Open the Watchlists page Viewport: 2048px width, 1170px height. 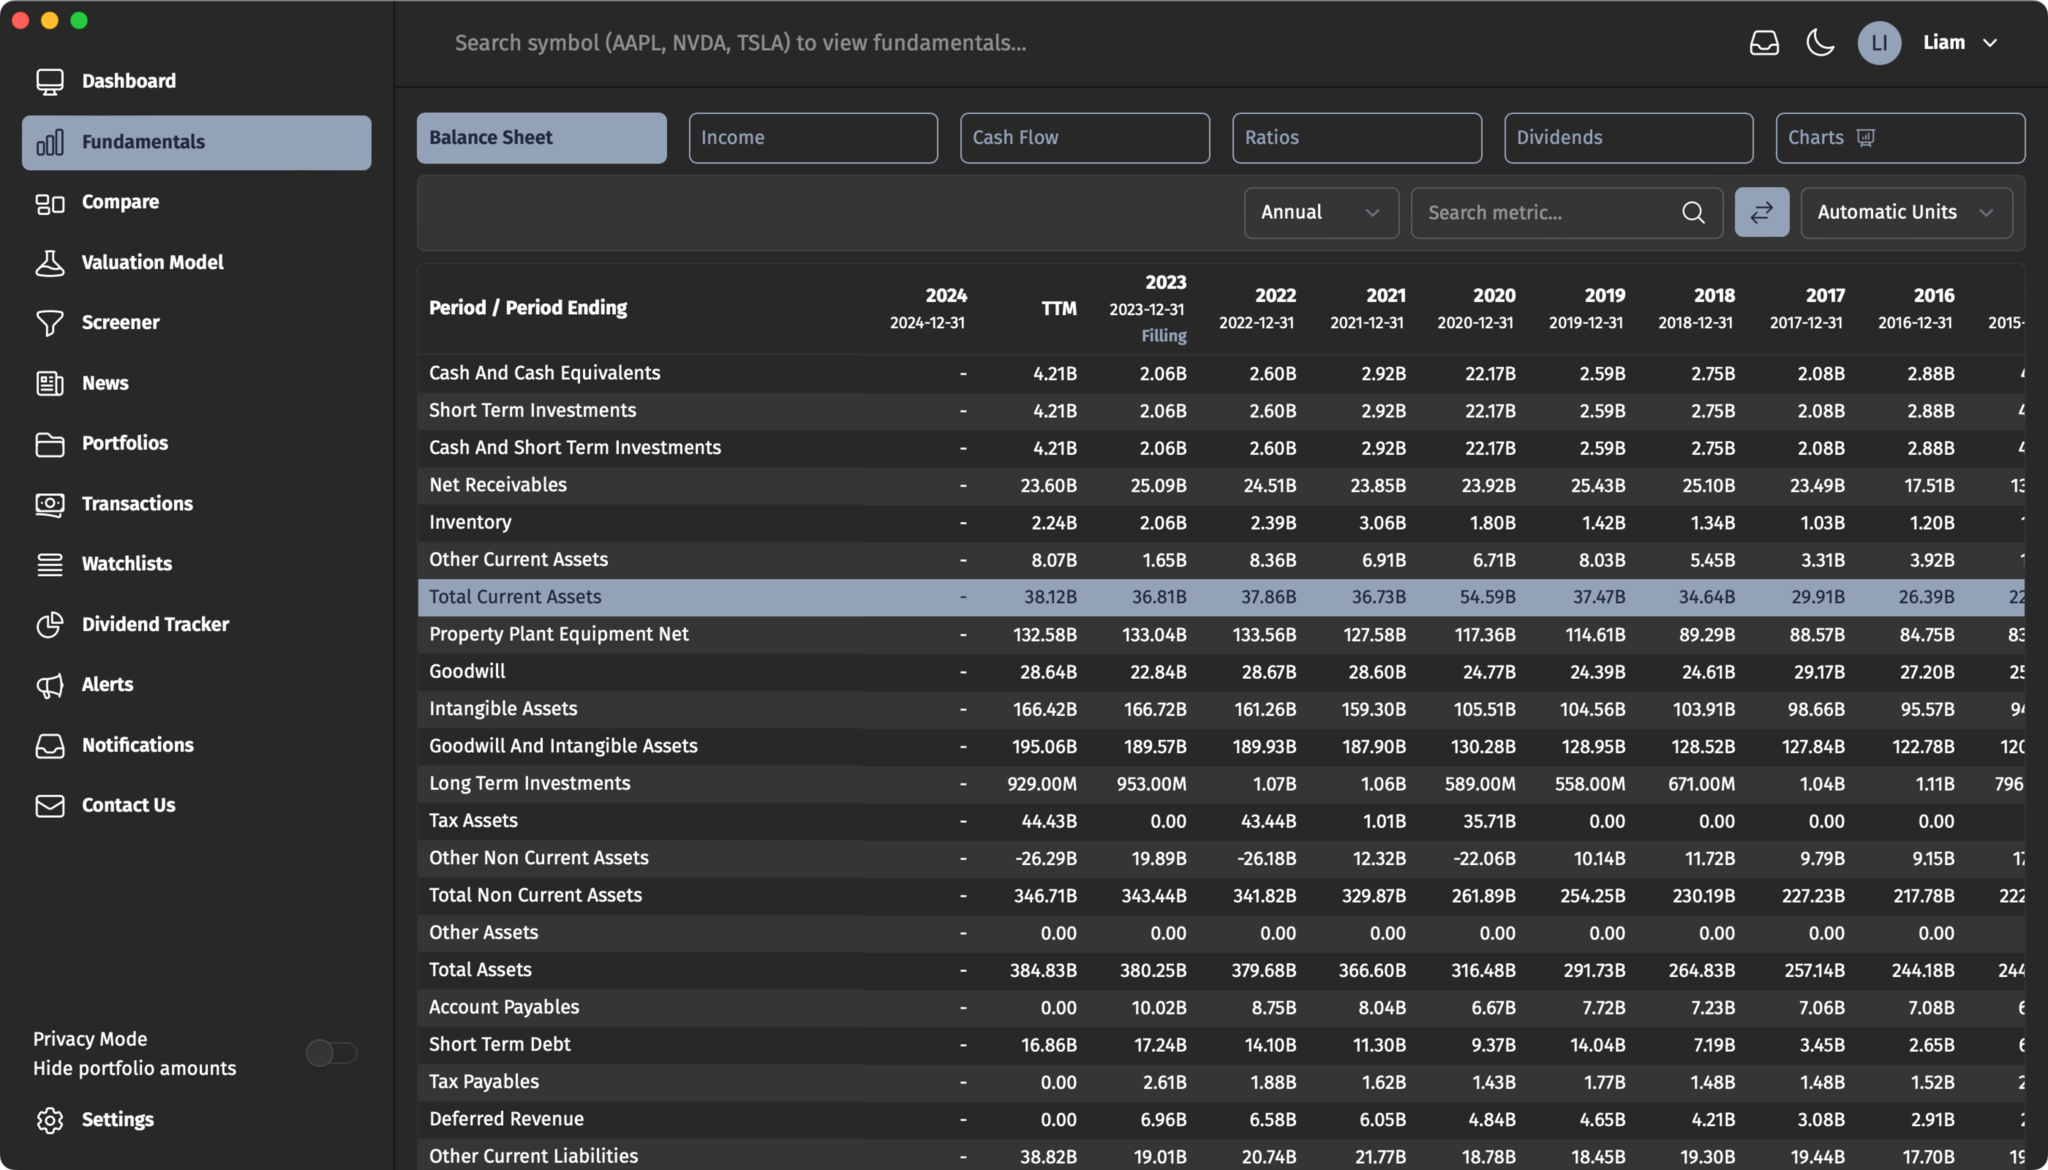click(x=127, y=564)
